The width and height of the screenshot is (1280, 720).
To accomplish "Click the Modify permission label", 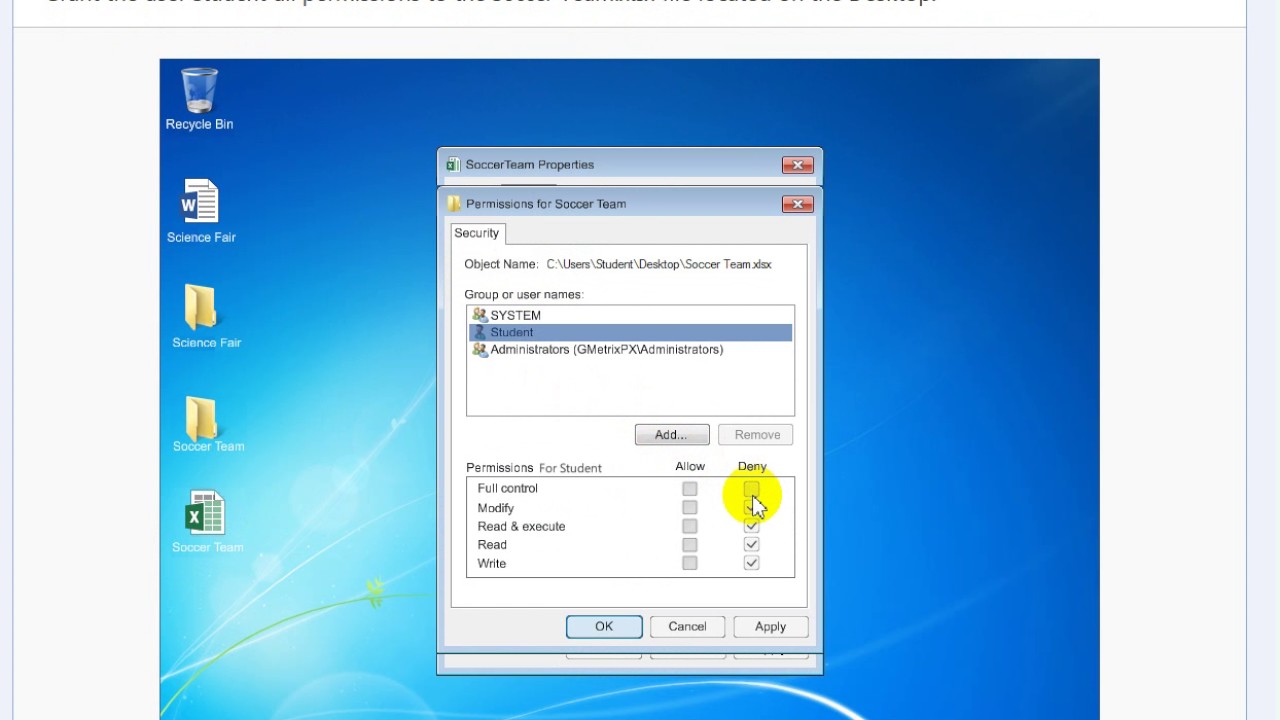I will pyautogui.click(x=495, y=508).
